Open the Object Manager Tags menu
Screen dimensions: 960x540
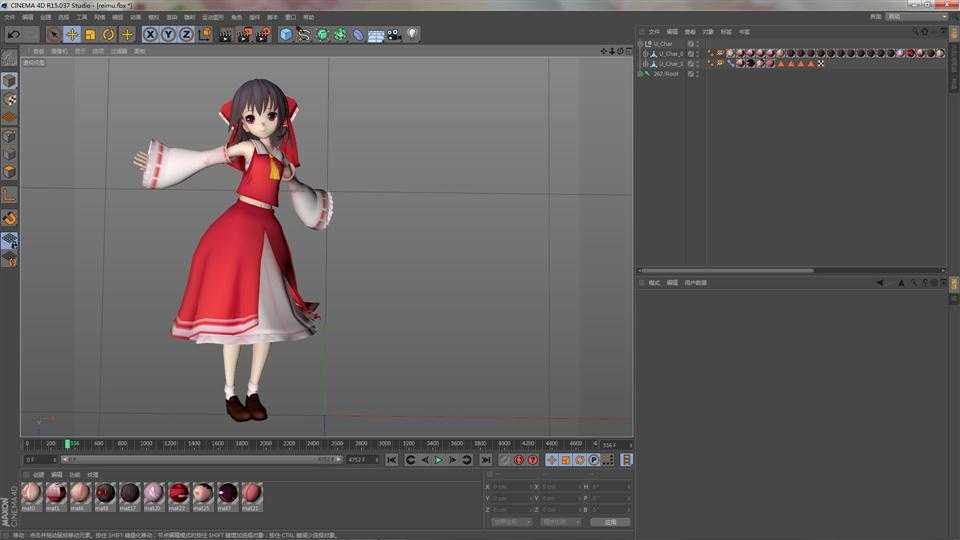[x=726, y=32]
